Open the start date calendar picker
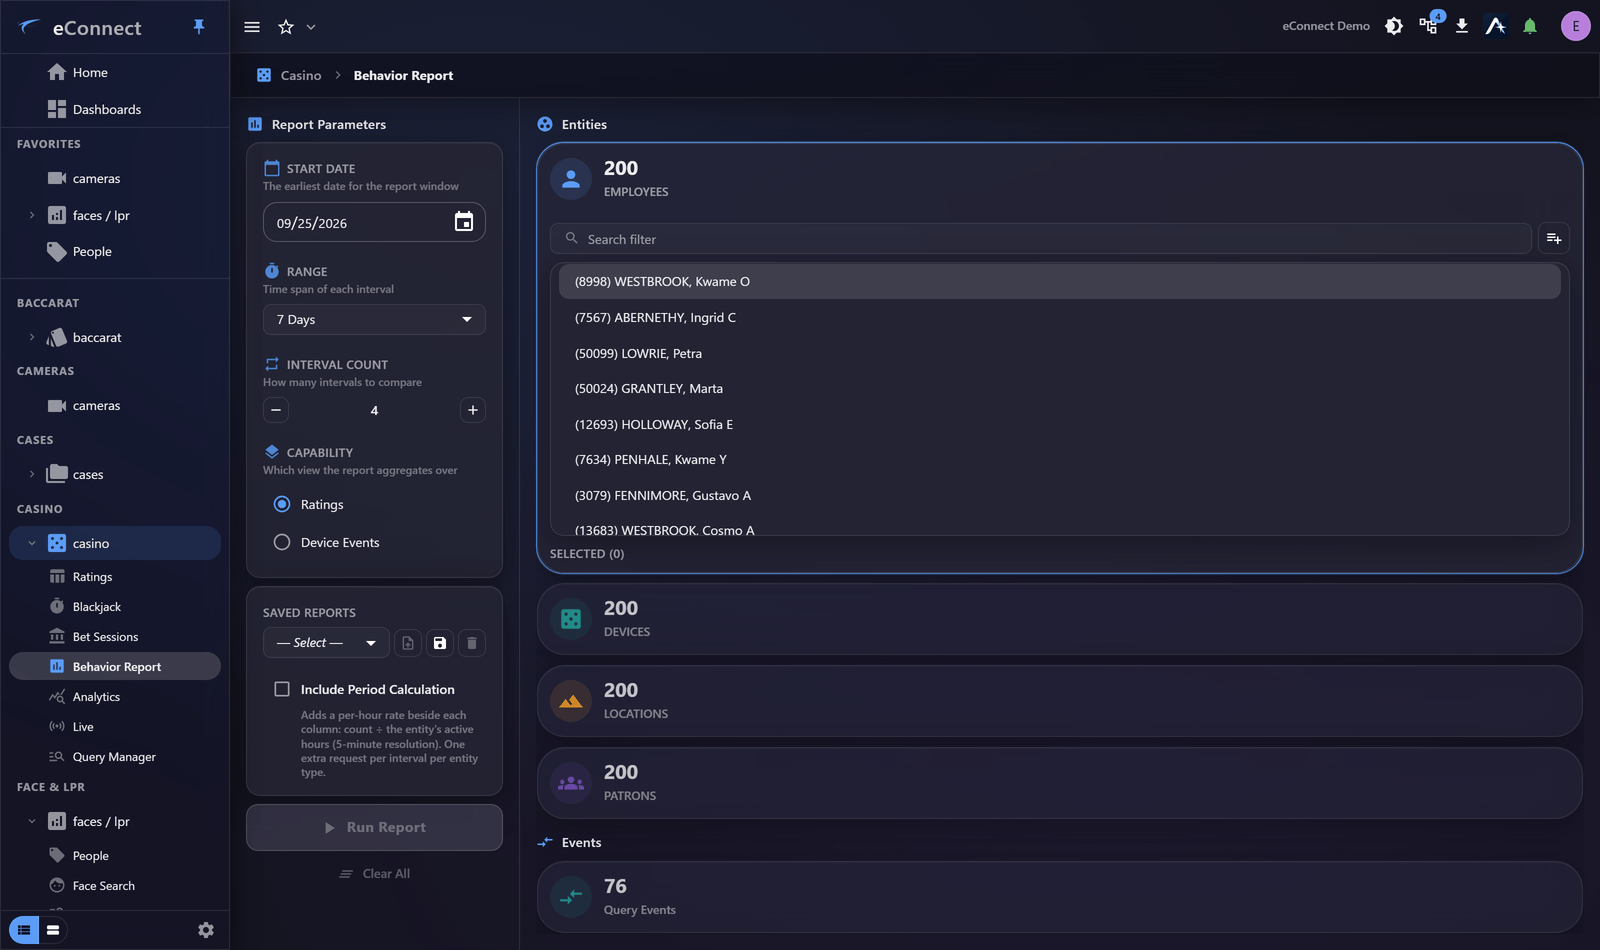Viewport: 1600px width, 950px height. pos(464,222)
